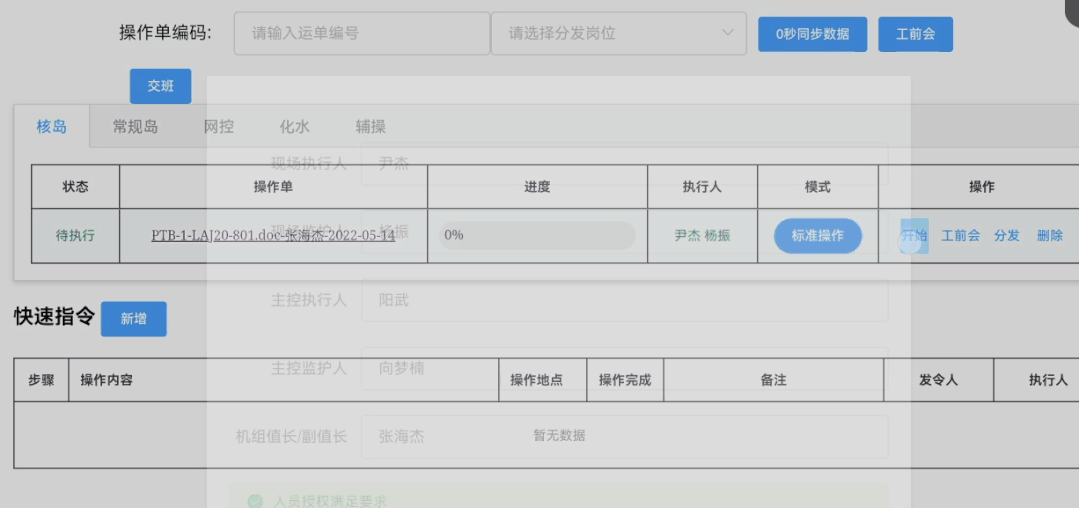Open 工前会 link in the table row

(960, 236)
